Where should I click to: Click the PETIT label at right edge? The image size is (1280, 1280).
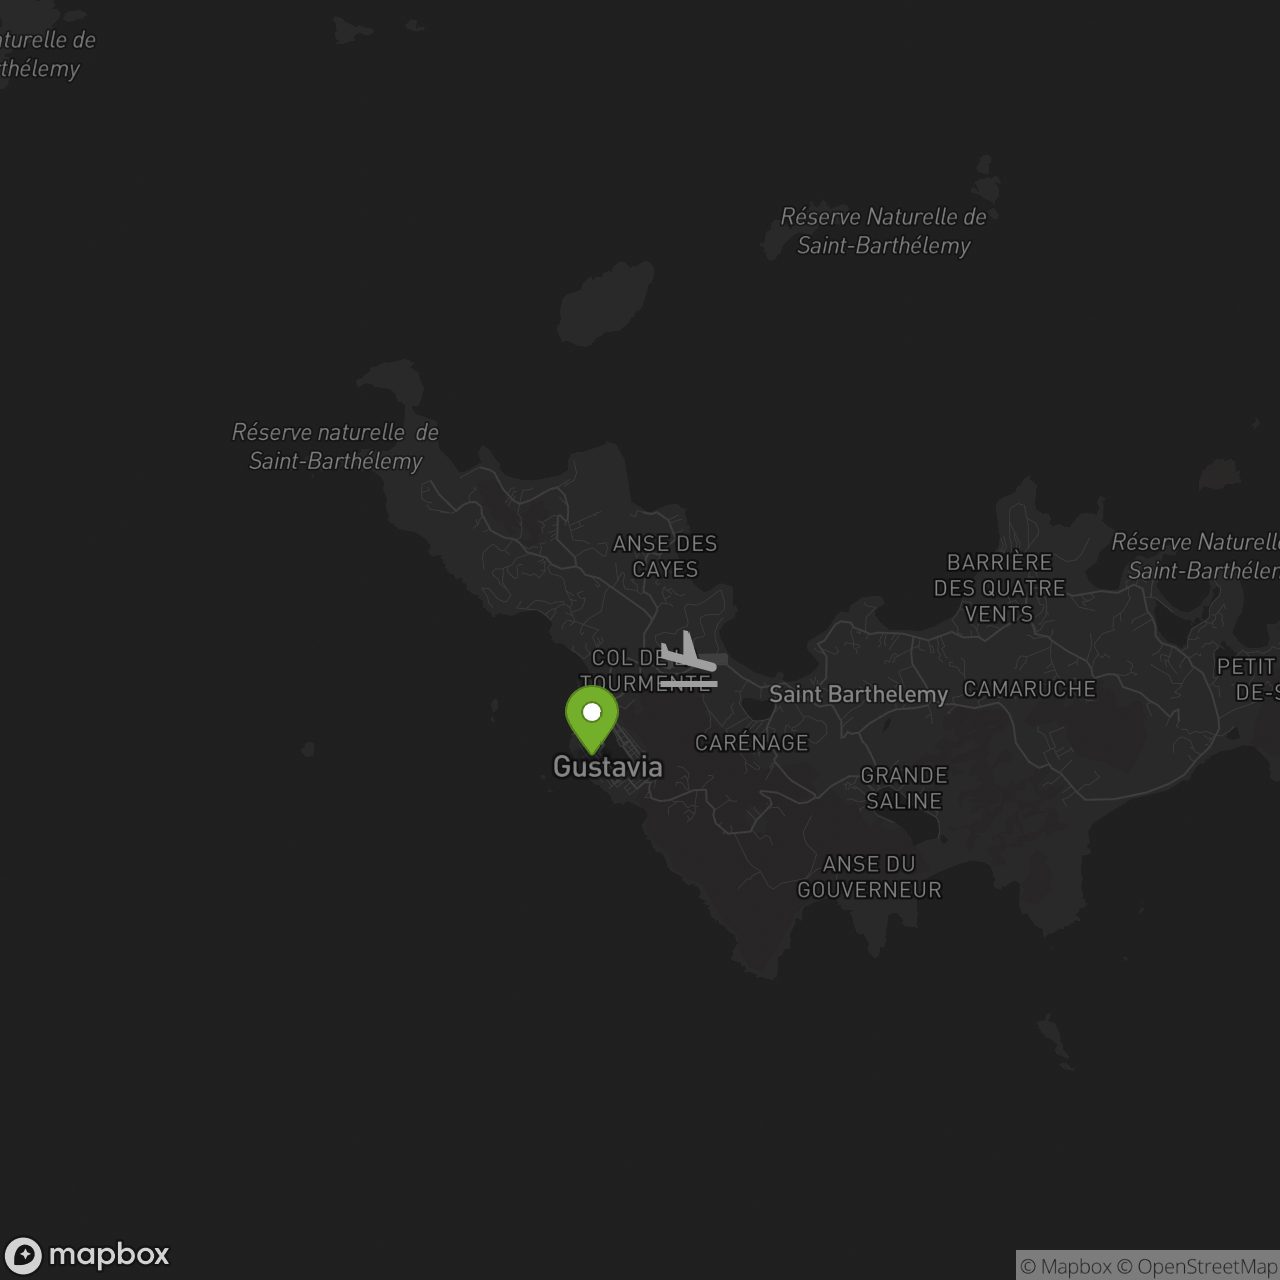[1247, 679]
